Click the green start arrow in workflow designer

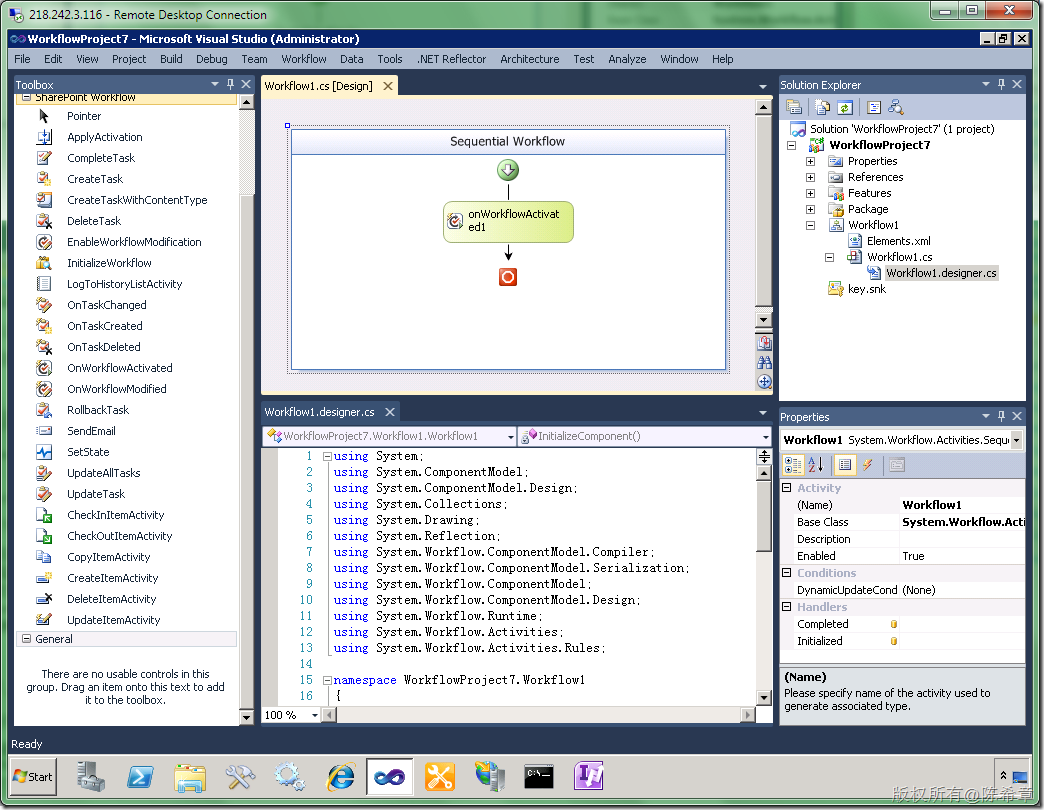pos(508,170)
